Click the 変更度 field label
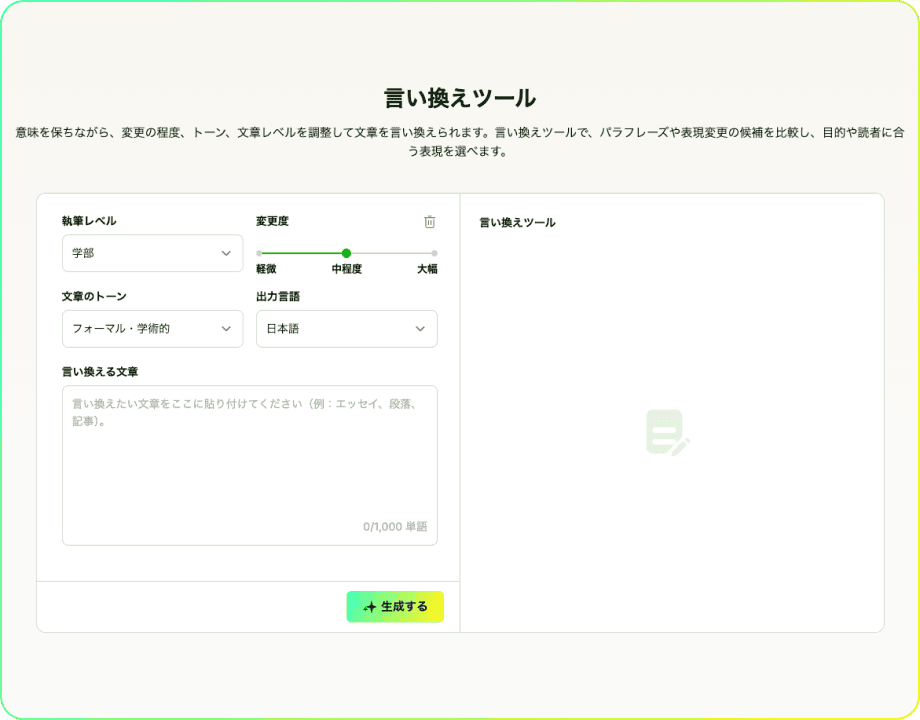920x720 pixels. (272, 221)
